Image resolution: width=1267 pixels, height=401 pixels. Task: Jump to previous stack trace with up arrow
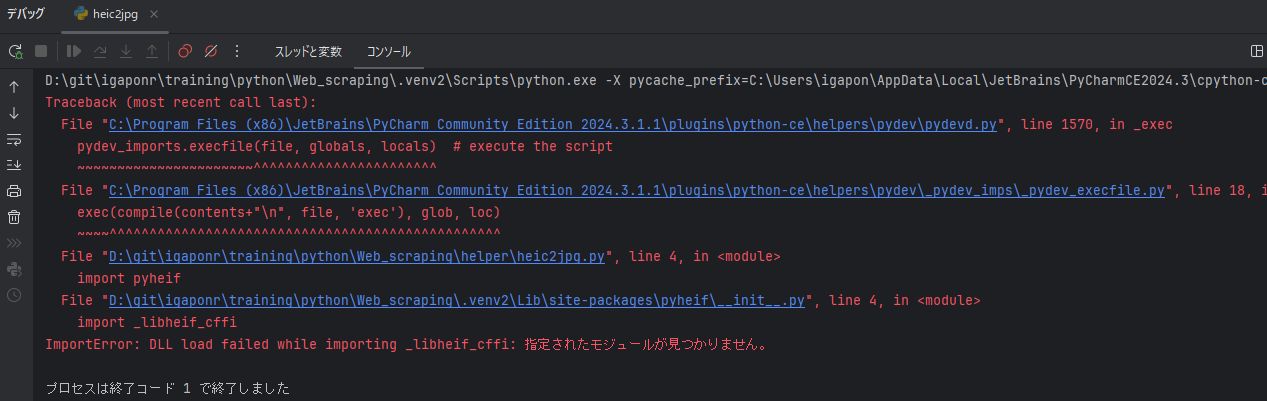[x=14, y=87]
